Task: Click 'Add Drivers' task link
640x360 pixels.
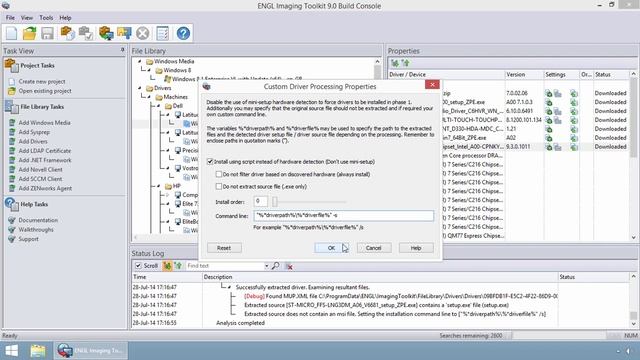Action: pyautogui.click(x=33, y=141)
